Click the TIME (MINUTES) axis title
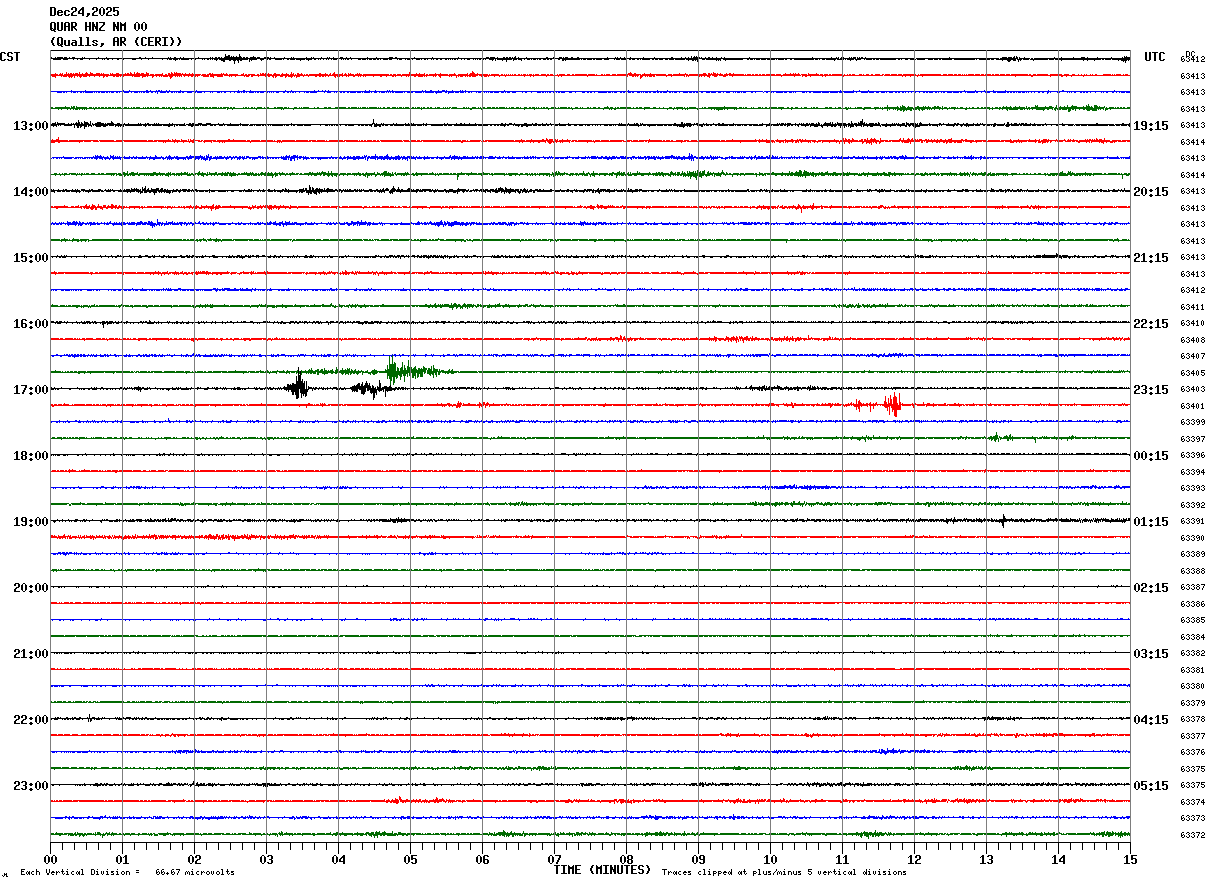 [602, 870]
